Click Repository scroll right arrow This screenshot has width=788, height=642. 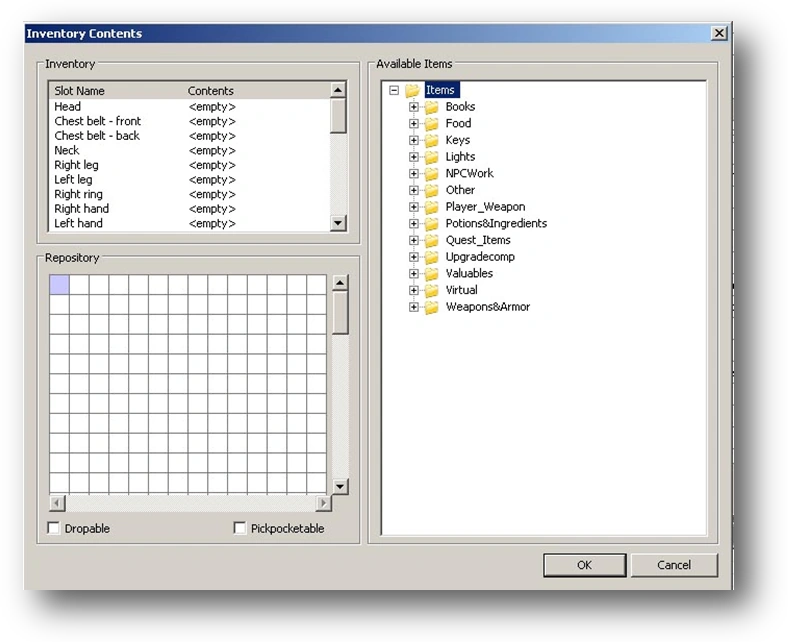[324, 503]
